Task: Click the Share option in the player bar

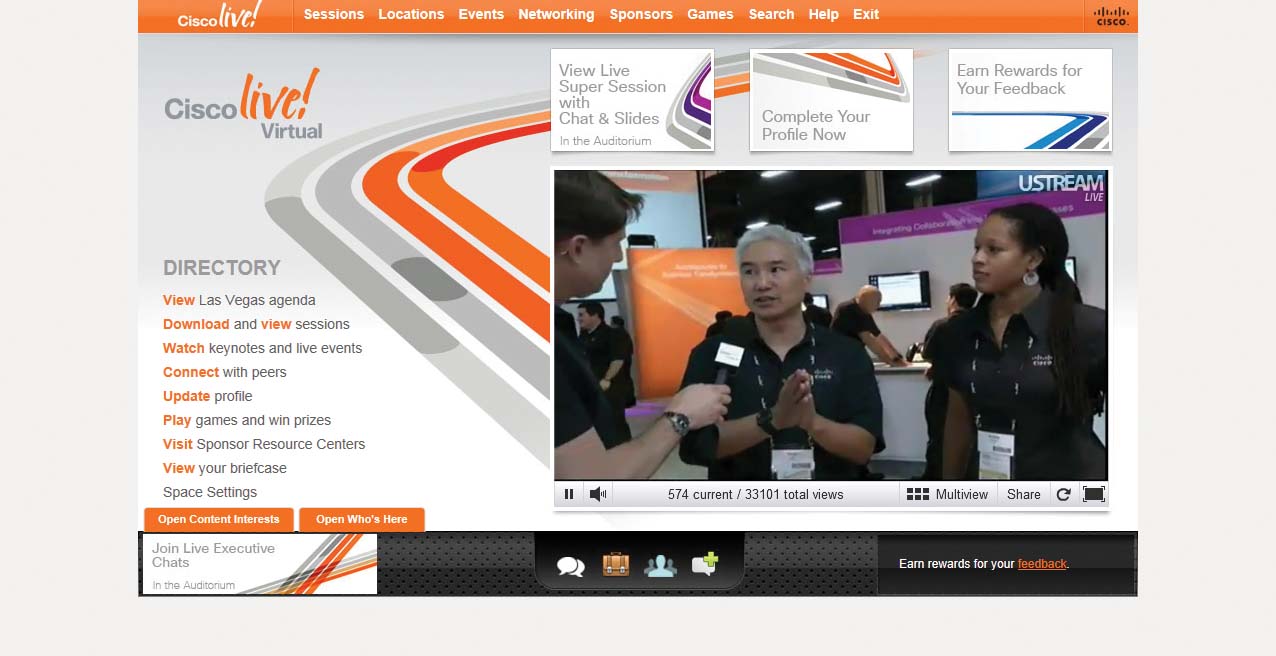Action: point(1023,493)
